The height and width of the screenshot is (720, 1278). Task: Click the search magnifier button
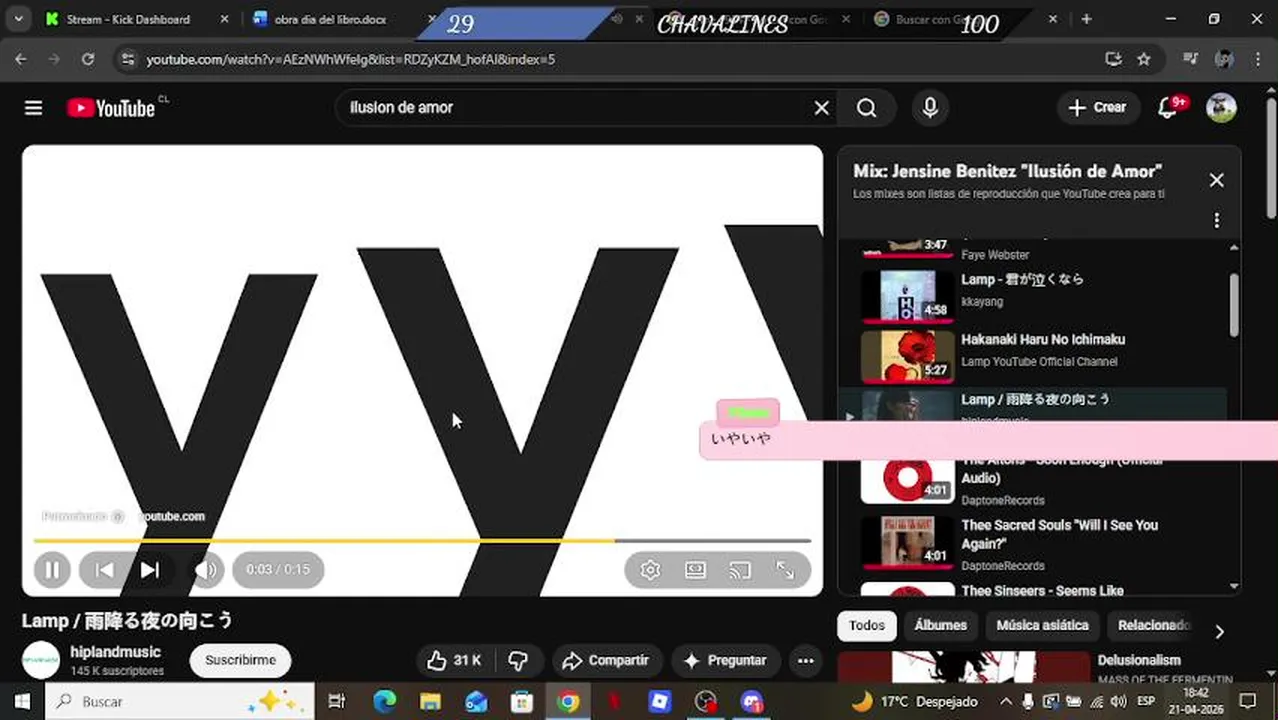click(x=867, y=108)
